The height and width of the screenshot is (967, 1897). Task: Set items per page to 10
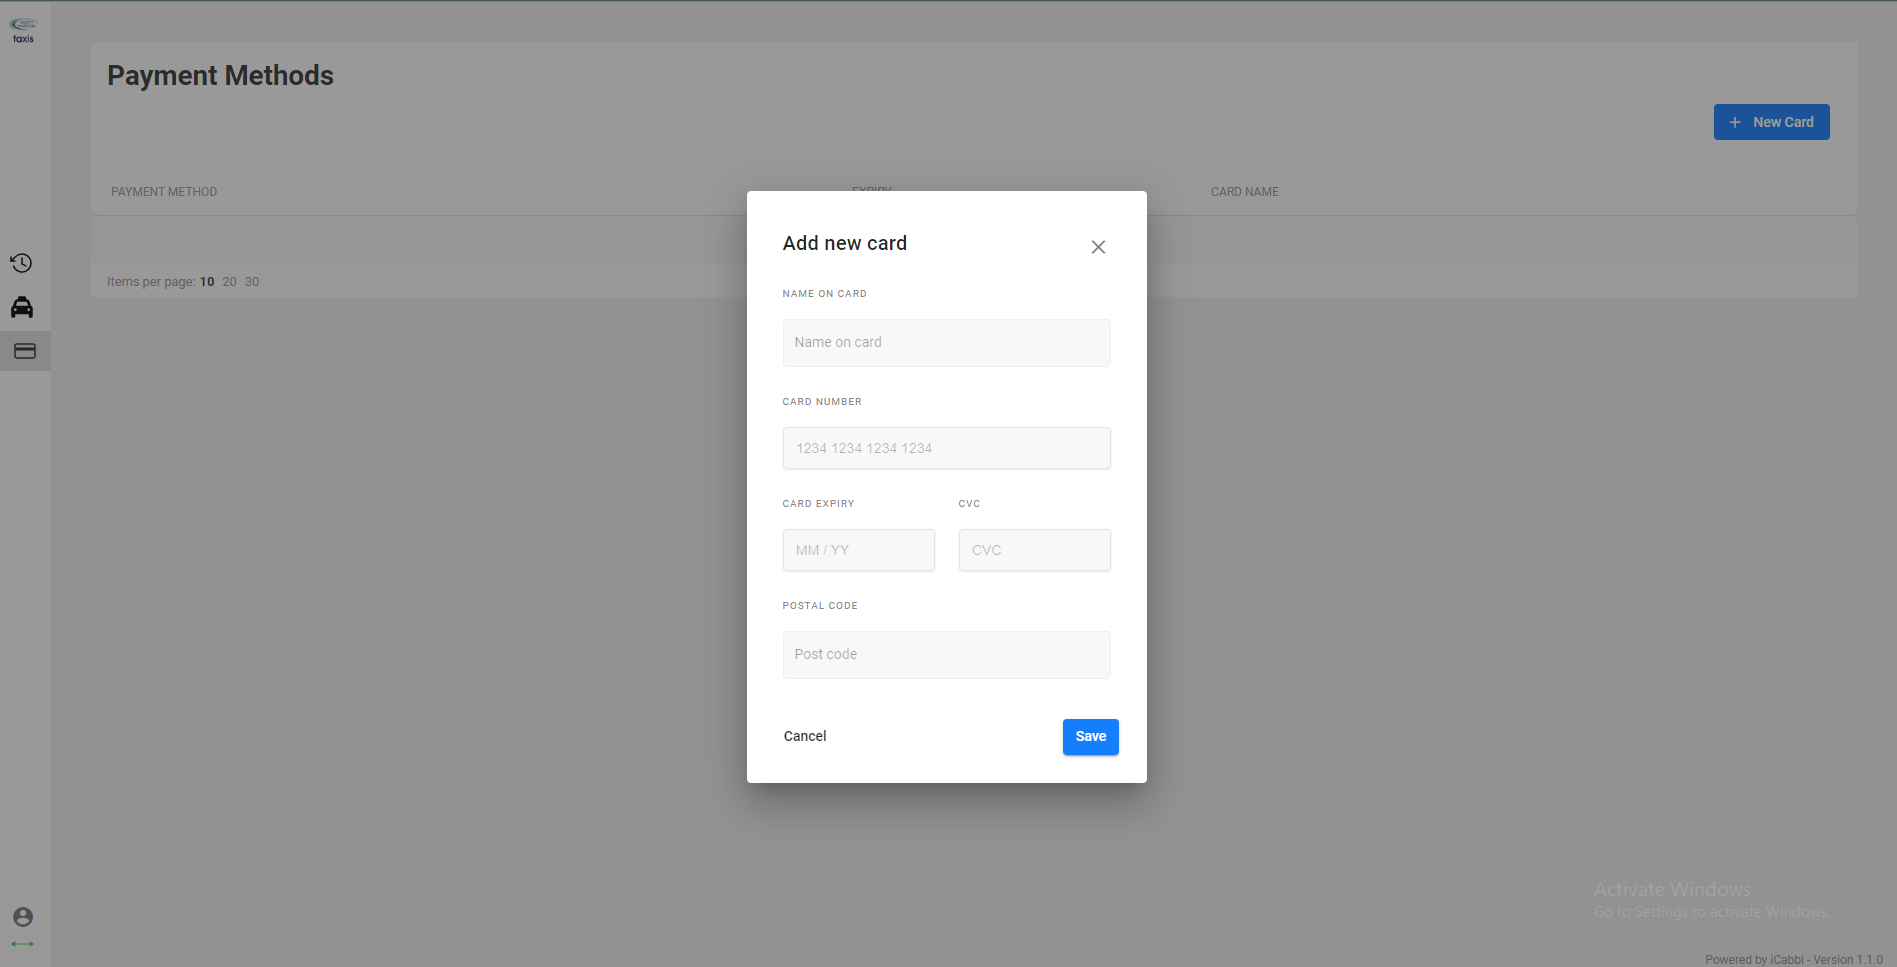click(x=207, y=282)
